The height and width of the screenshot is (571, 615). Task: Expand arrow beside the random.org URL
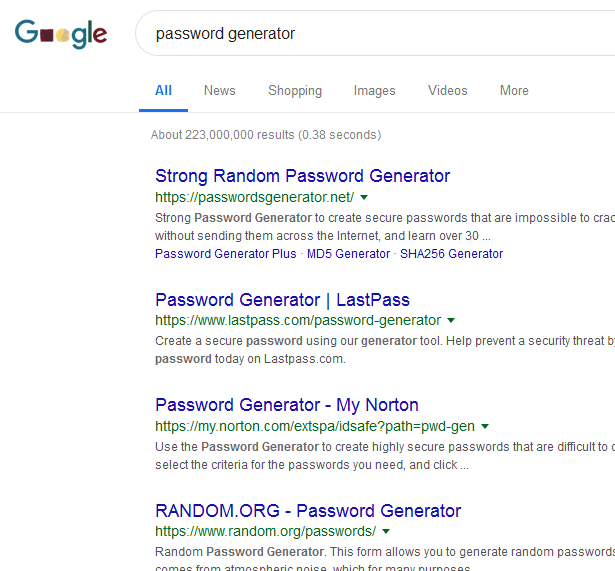coord(386,531)
